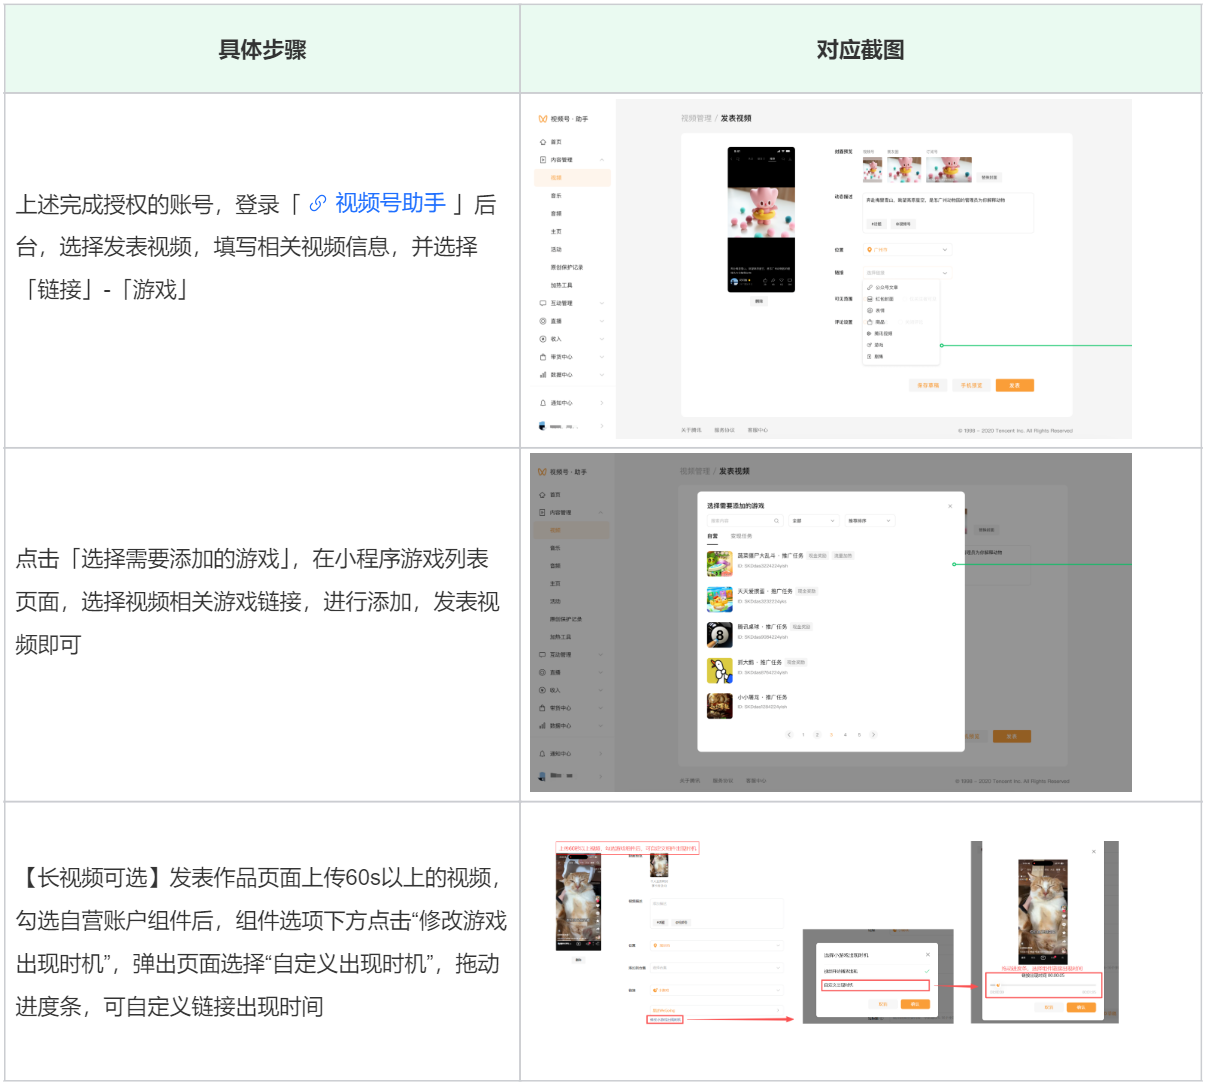Open 全部 filter dropdown in game dialog
The height and width of the screenshot is (1086, 1207).
(x=814, y=521)
